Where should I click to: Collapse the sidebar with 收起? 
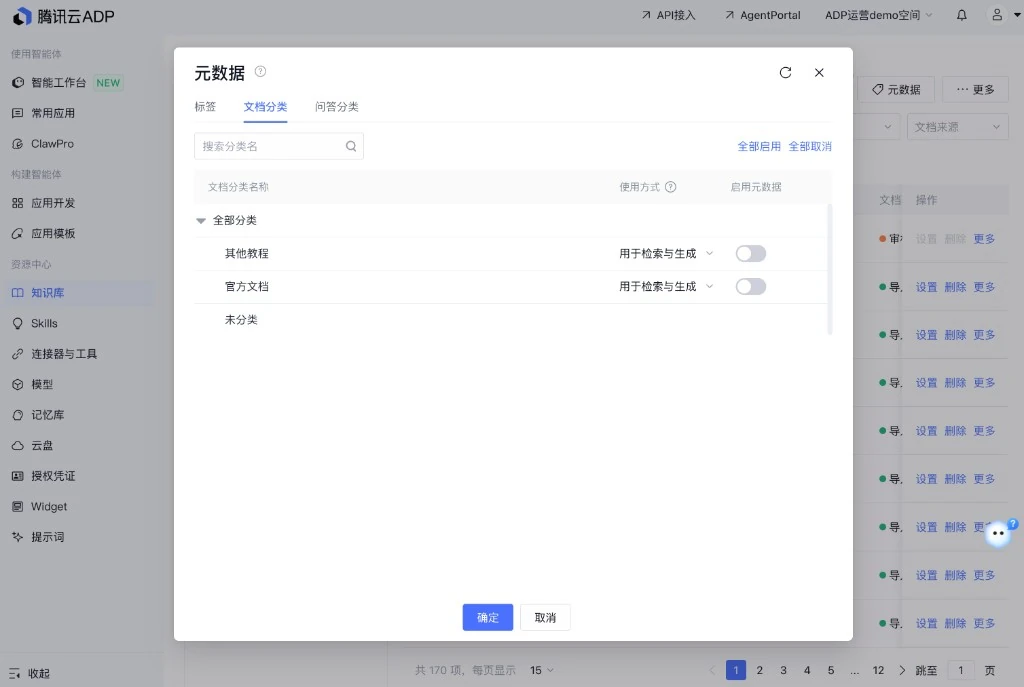30,673
